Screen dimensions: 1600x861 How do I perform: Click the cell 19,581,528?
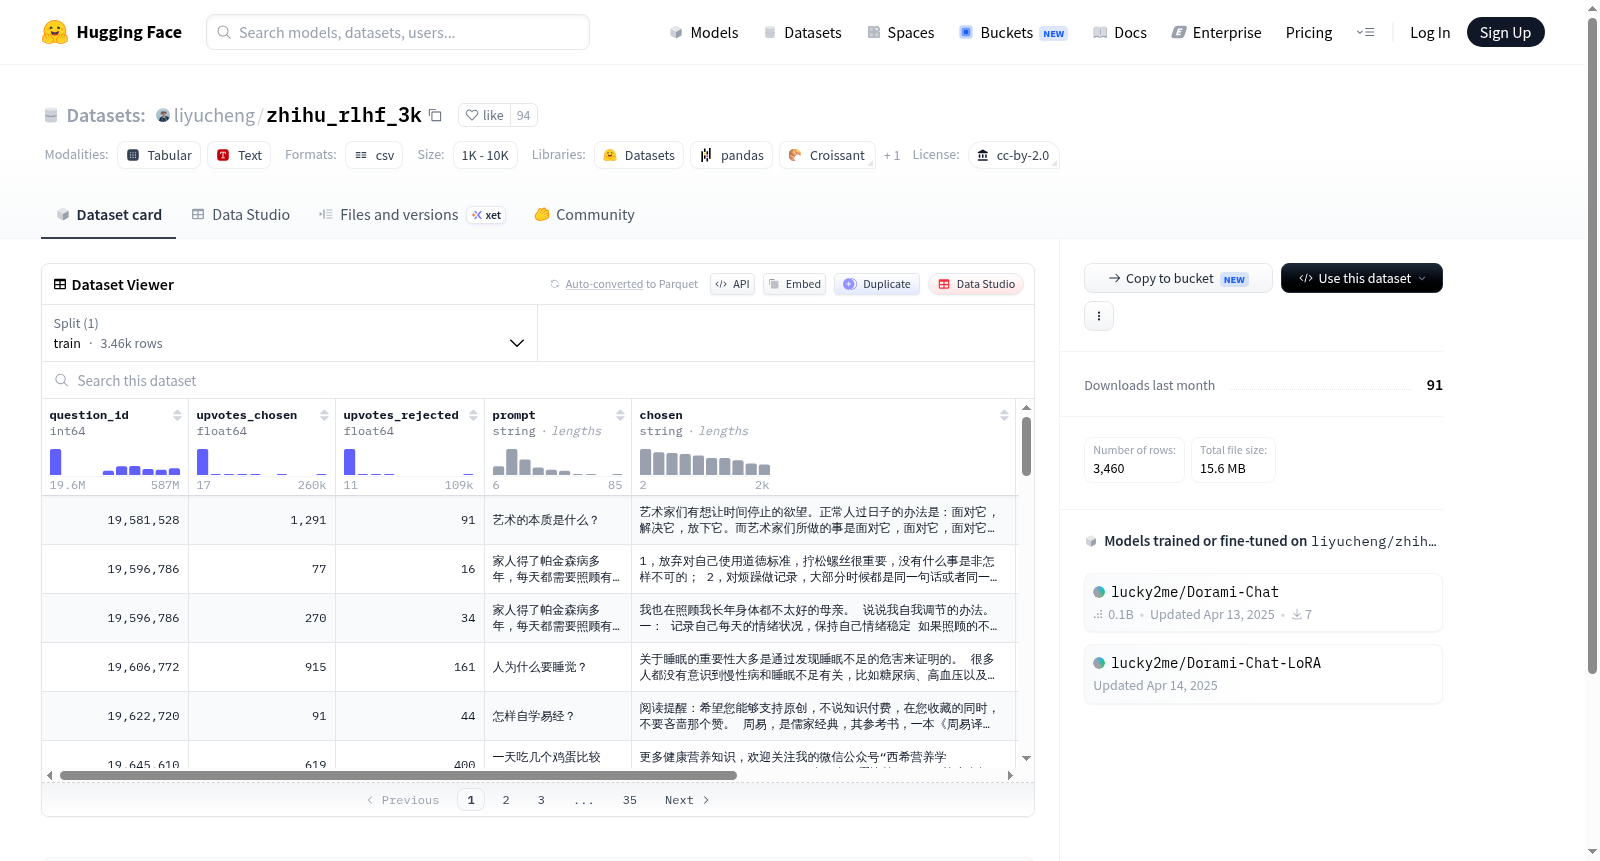pos(115,520)
